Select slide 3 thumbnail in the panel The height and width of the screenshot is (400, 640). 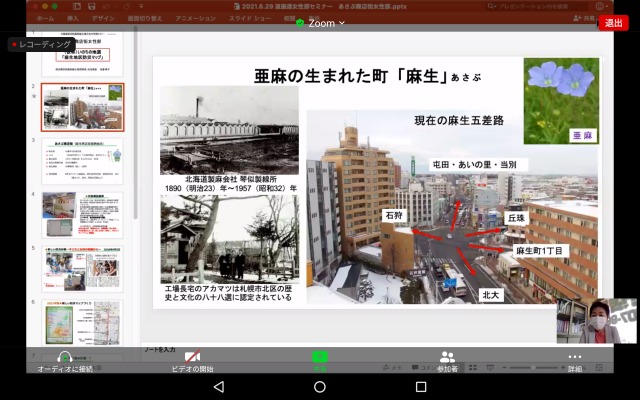pyautogui.click(x=83, y=161)
